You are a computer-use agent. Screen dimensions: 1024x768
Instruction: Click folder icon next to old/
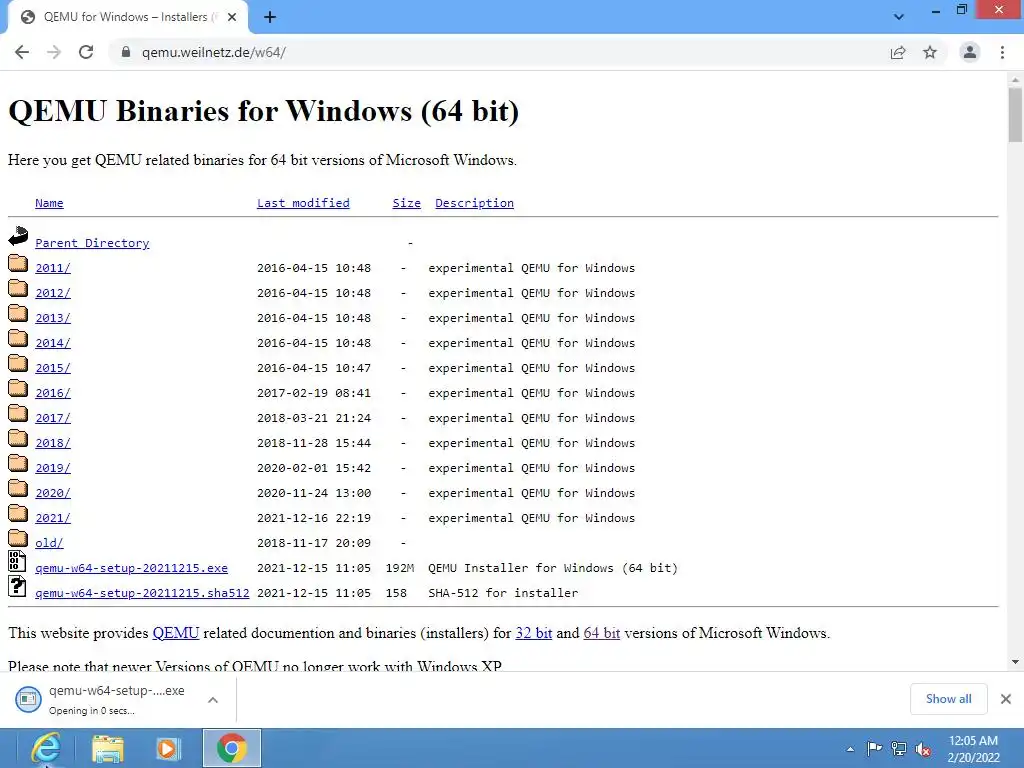(x=18, y=538)
